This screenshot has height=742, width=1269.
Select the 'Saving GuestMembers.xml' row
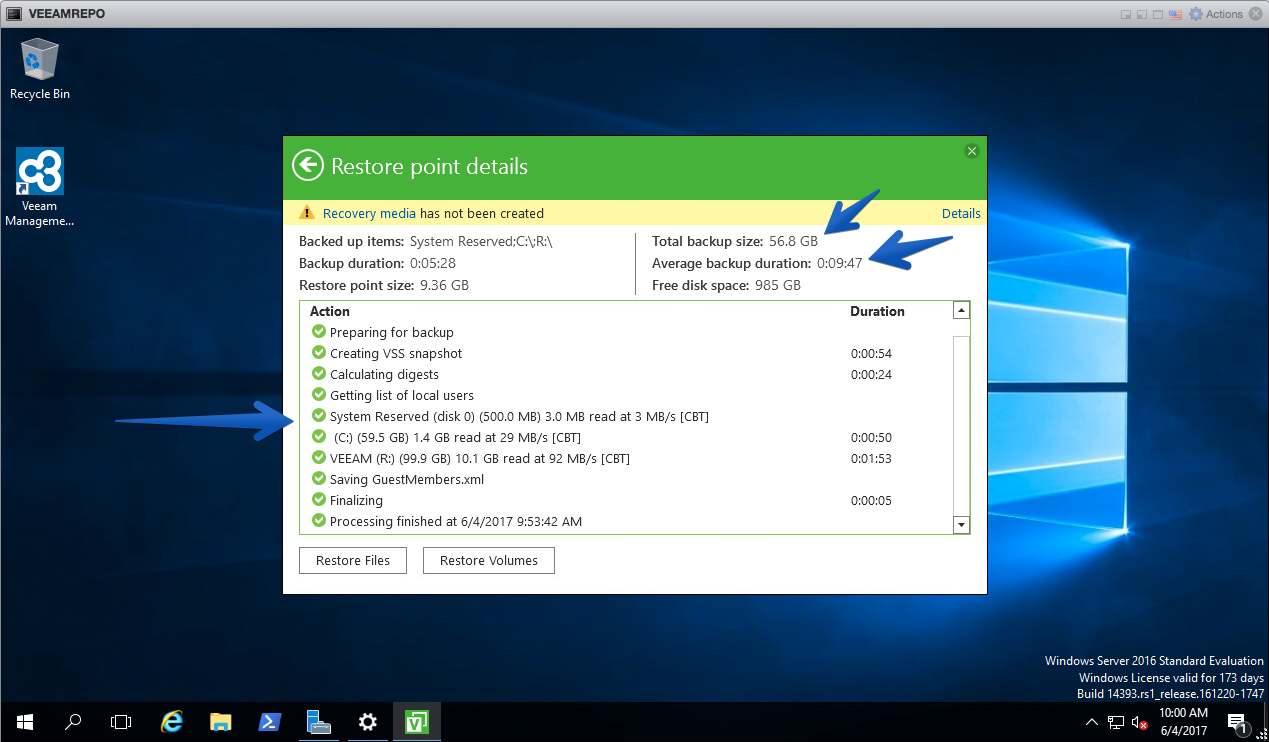(x=626, y=479)
